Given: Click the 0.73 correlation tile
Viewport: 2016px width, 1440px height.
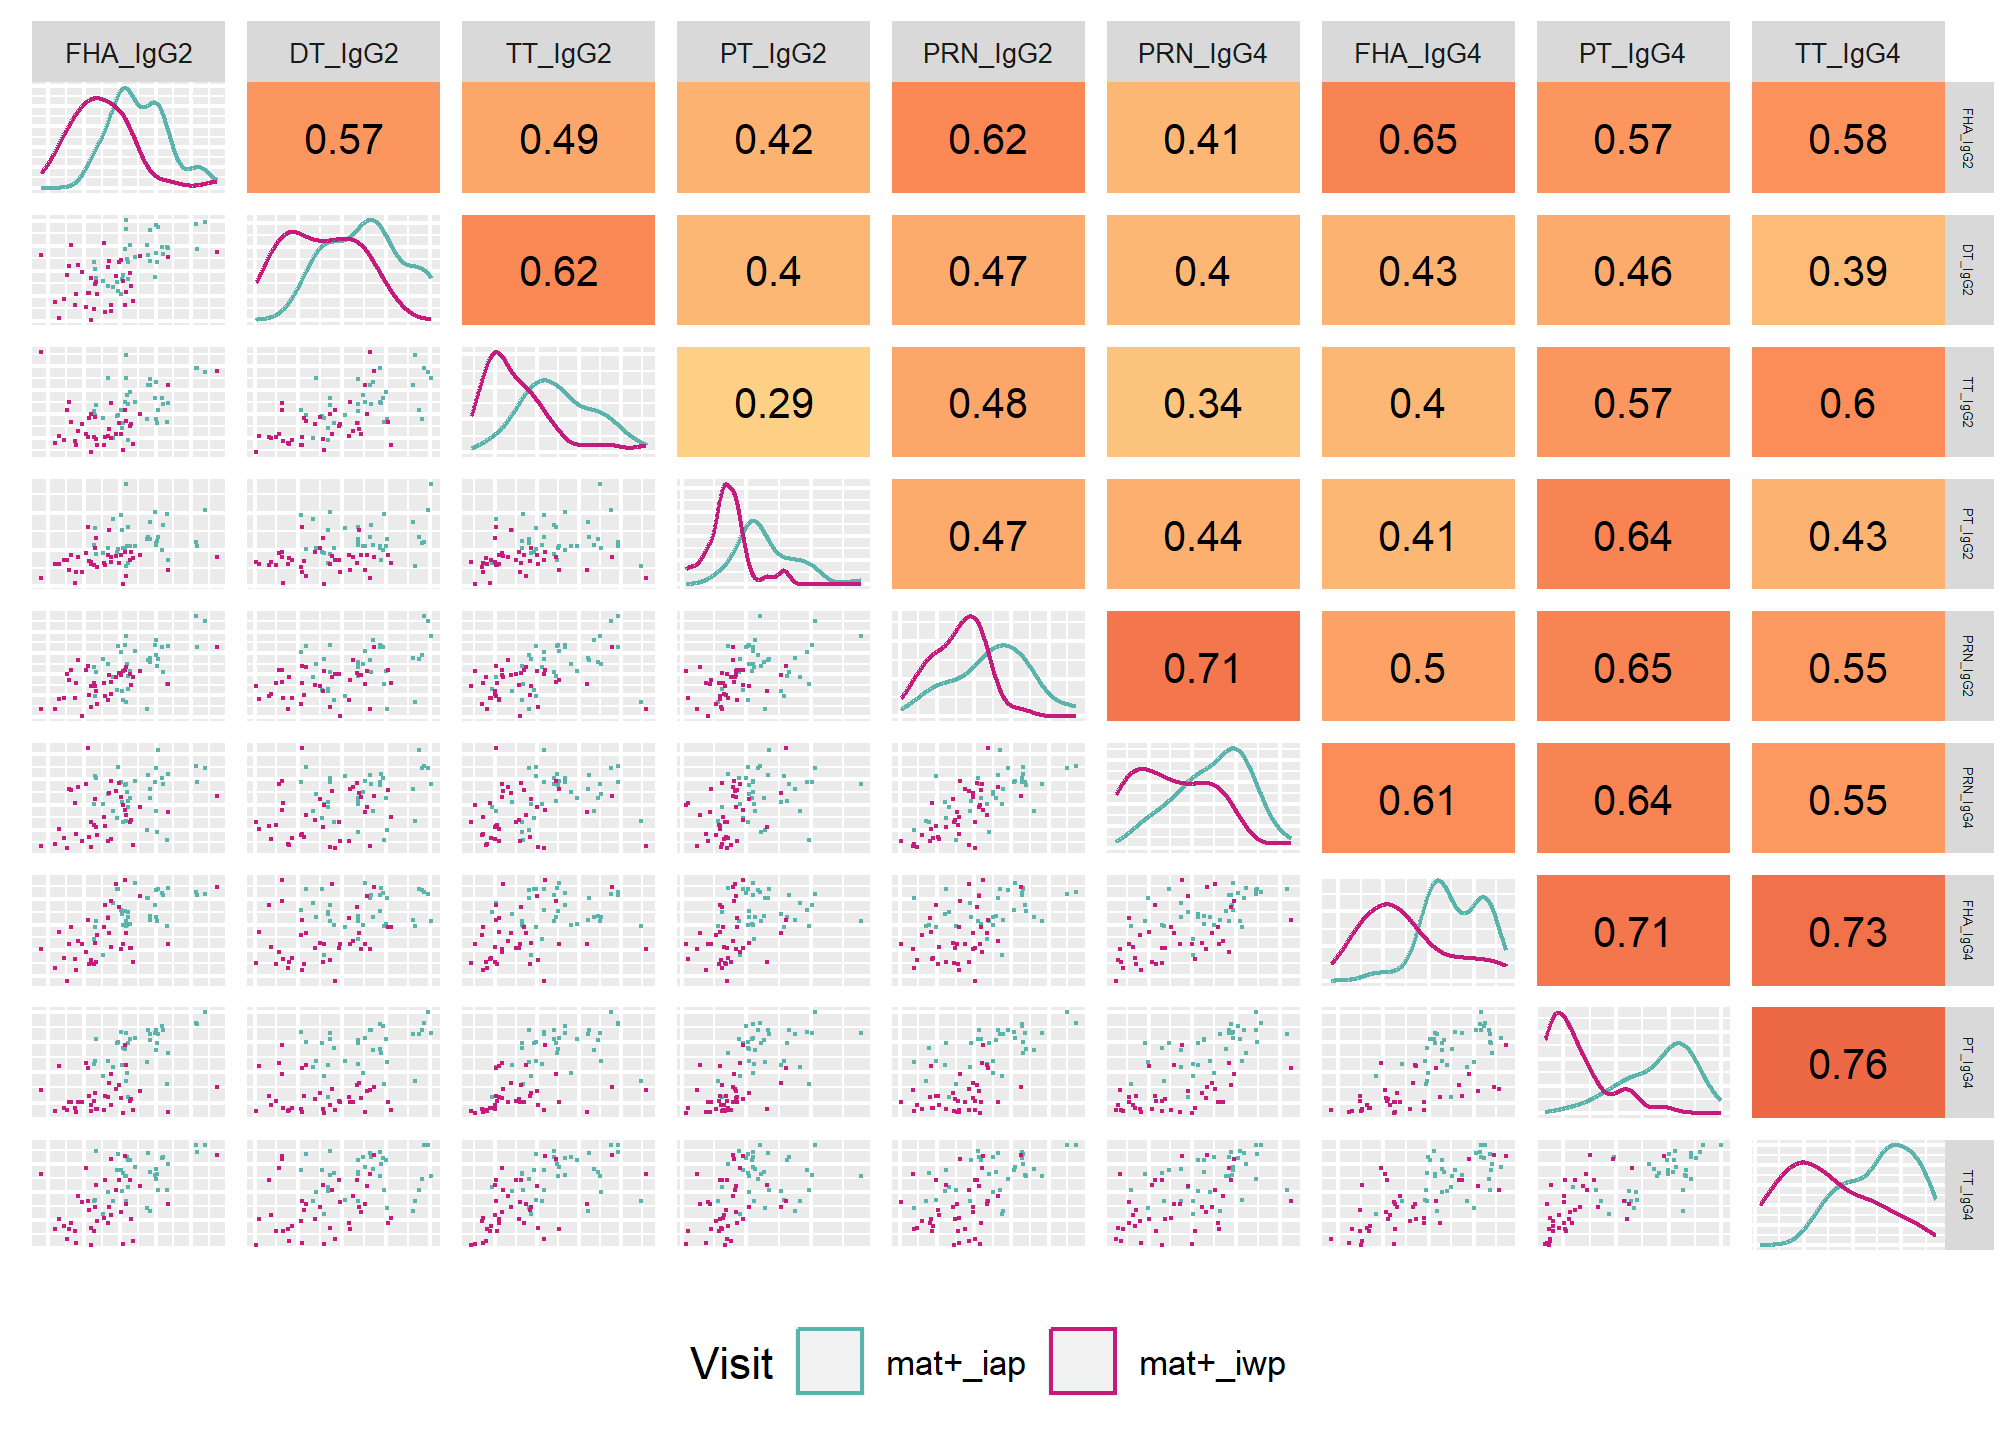Looking at the screenshot, I should tap(1847, 931).
